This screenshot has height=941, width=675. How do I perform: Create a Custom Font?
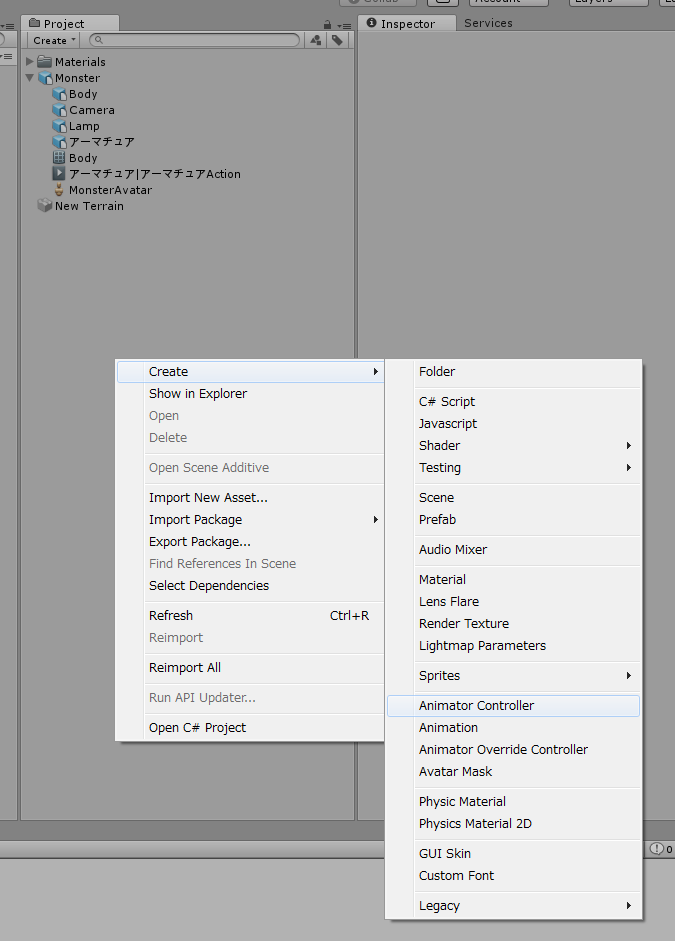pyautogui.click(x=514, y=876)
